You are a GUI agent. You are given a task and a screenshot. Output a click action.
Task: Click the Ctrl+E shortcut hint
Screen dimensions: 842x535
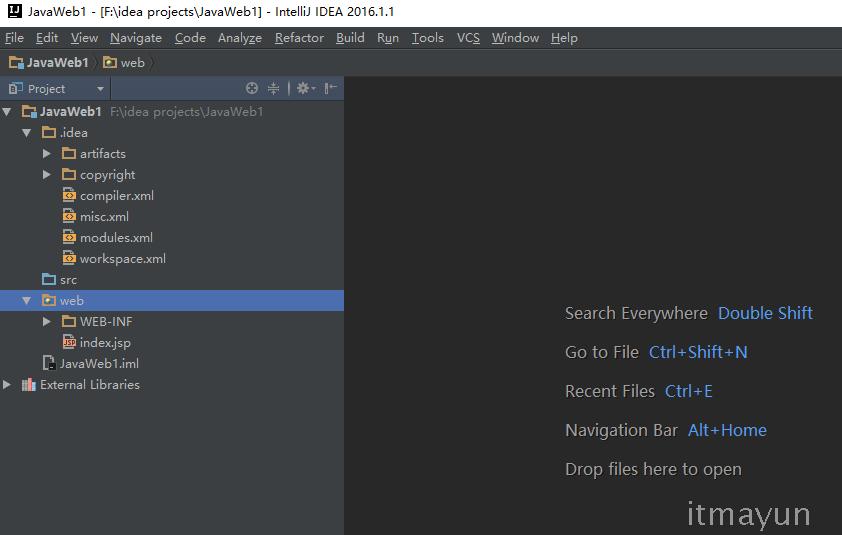click(x=688, y=391)
